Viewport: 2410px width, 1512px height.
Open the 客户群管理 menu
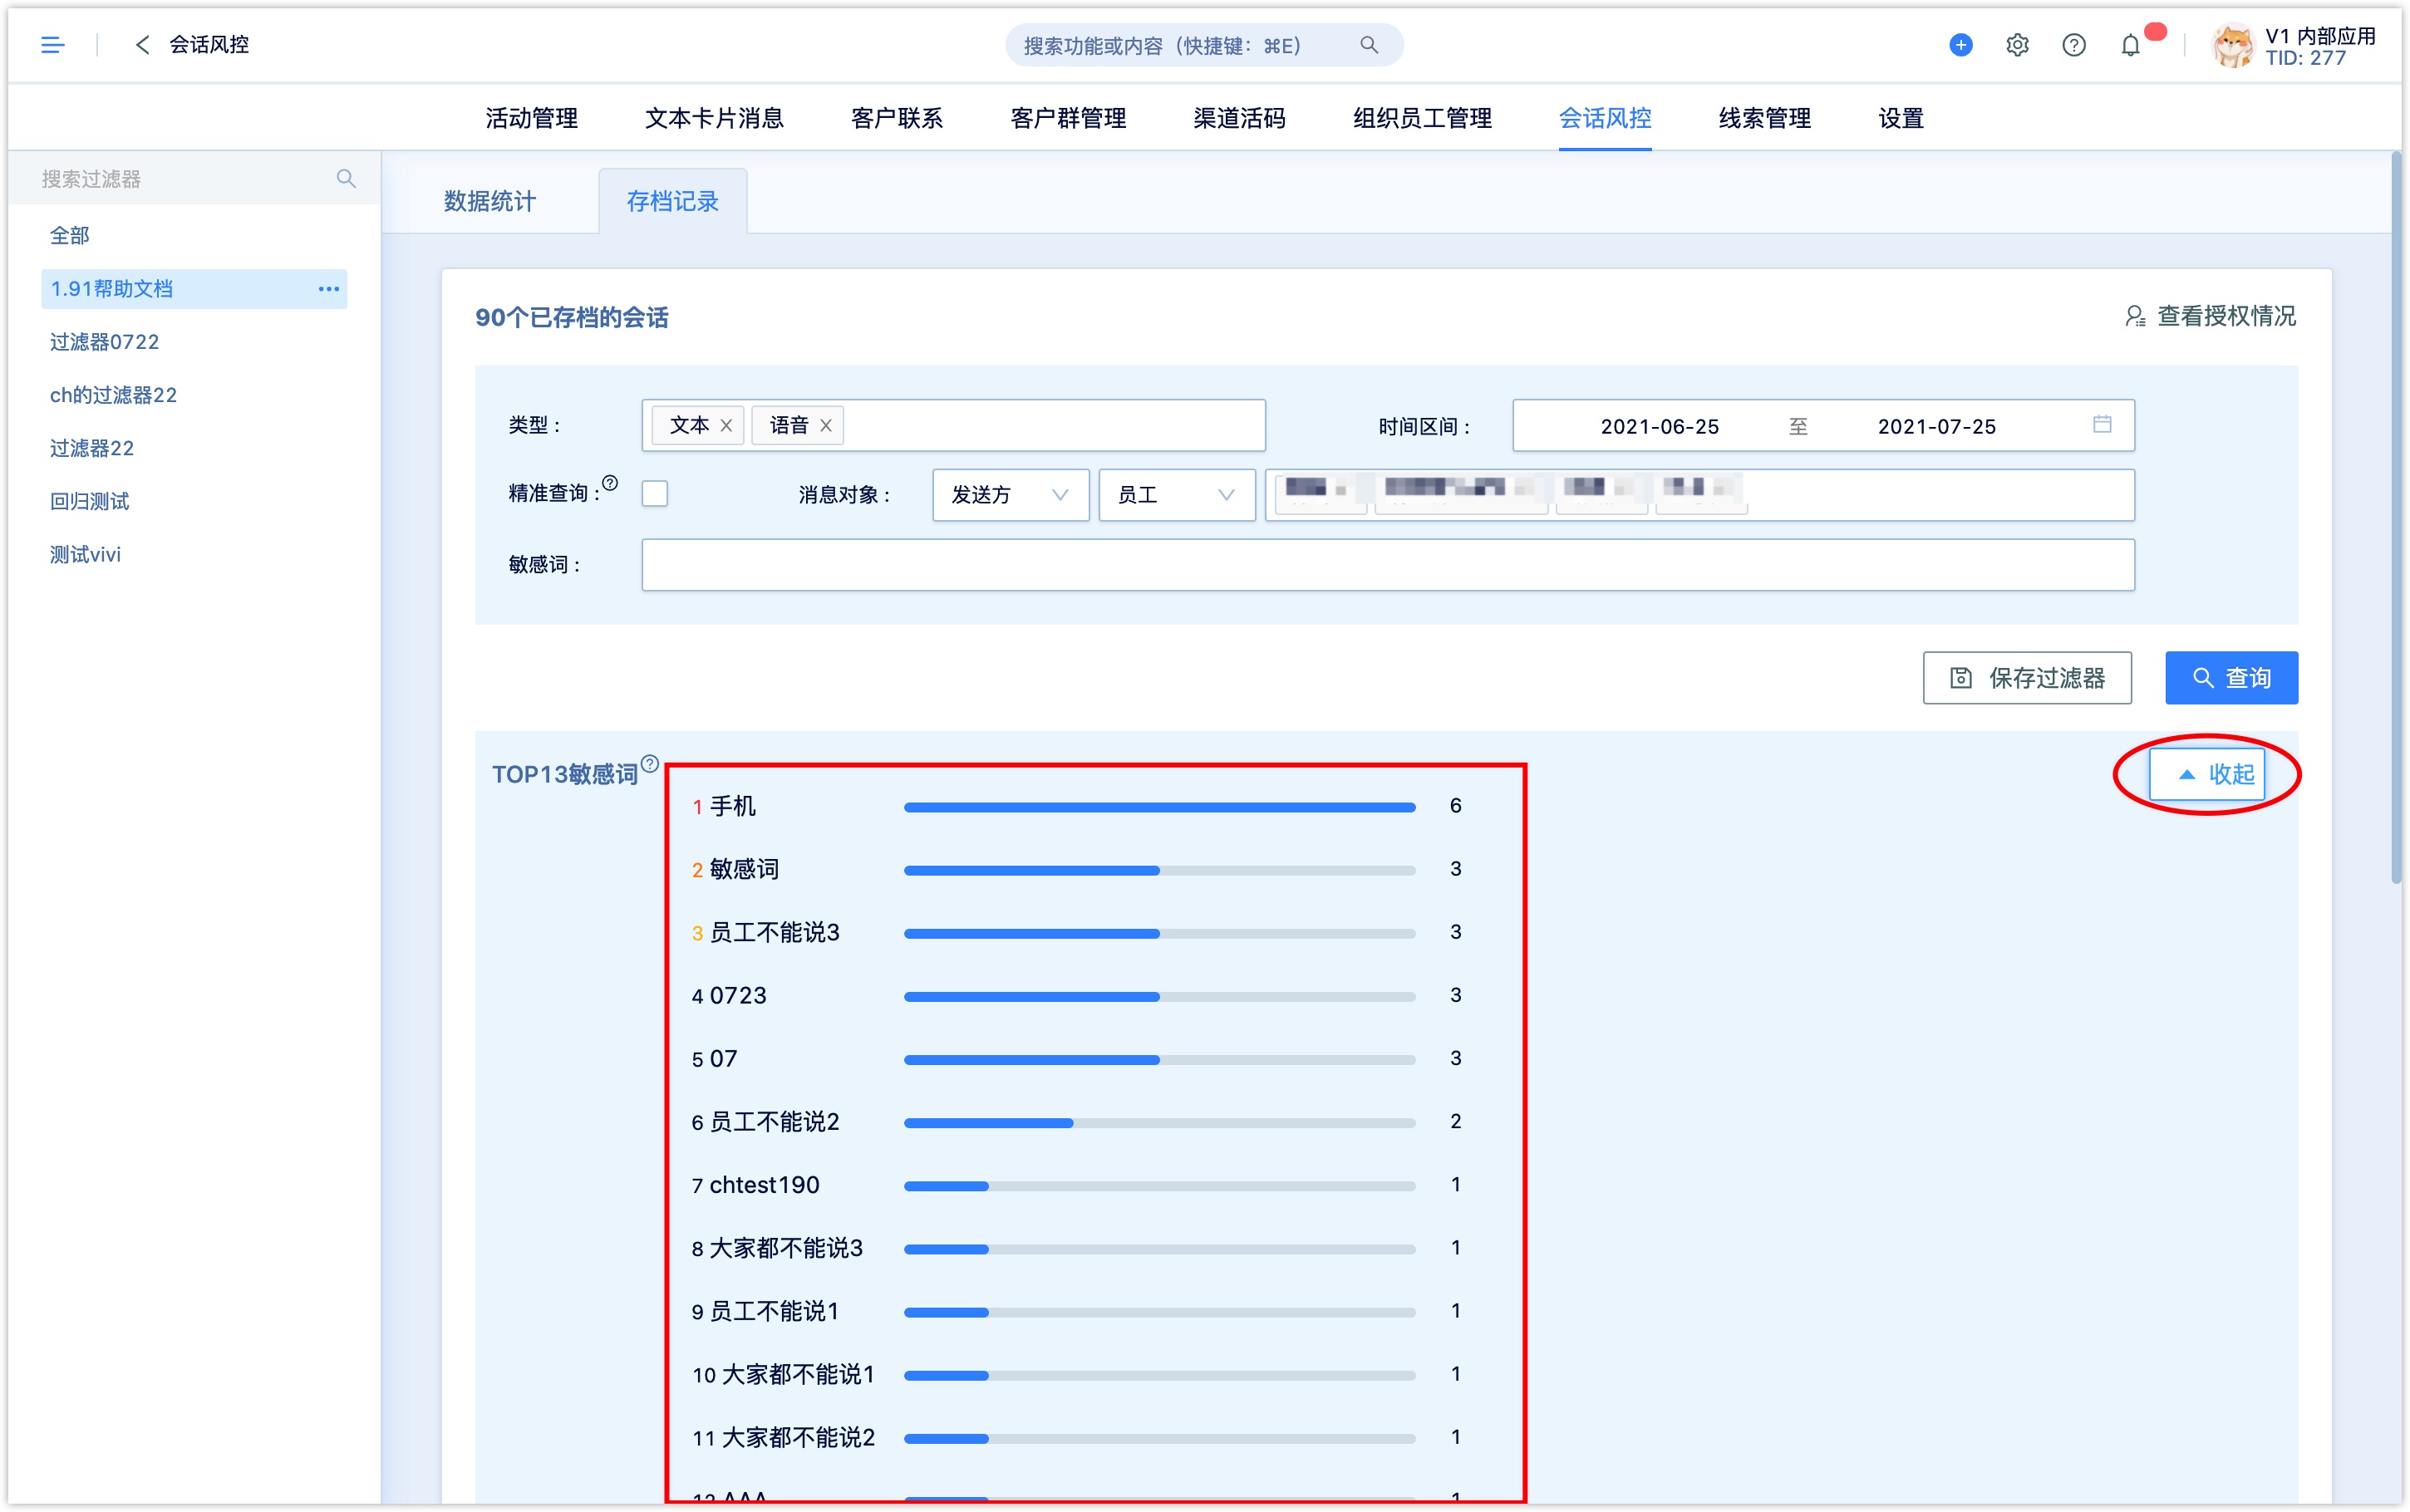coord(1068,119)
